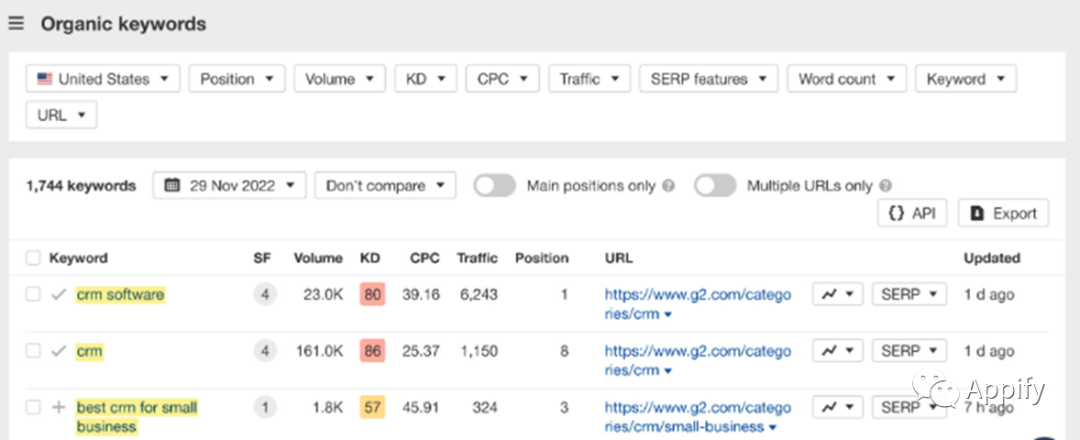1080x440 pixels.
Task: Open the hamburger menu beside Organic keywords
Action: coord(16,24)
